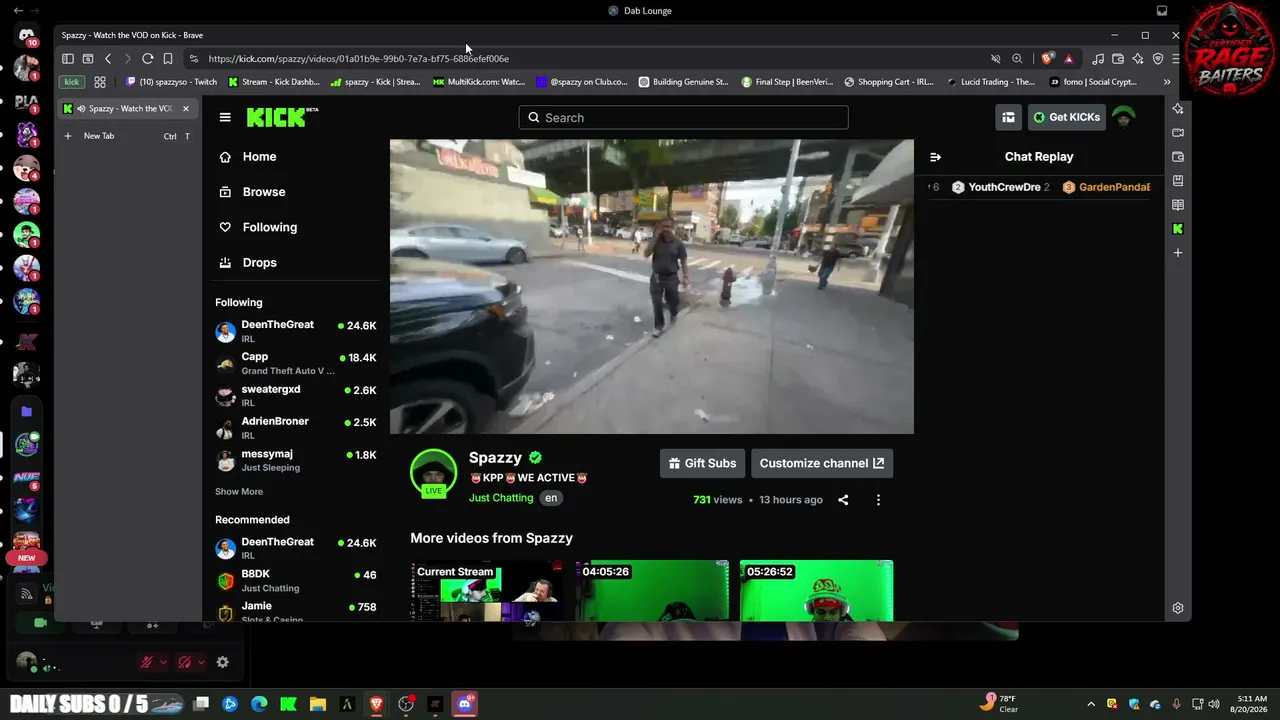Toggle the vertical tabs sidebar panel
The height and width of the screenshot is (720, 1280).
click(x=67, y=59)
